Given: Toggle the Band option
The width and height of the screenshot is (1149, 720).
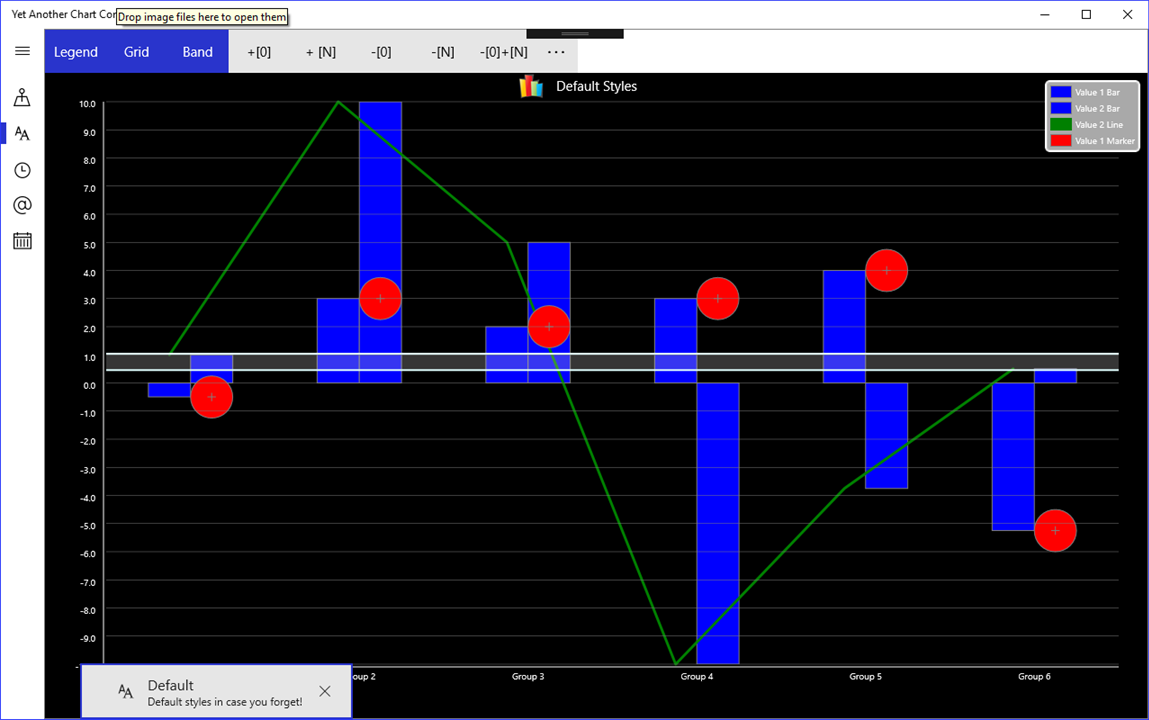Looking at the screenshot, I should point(198,52).
